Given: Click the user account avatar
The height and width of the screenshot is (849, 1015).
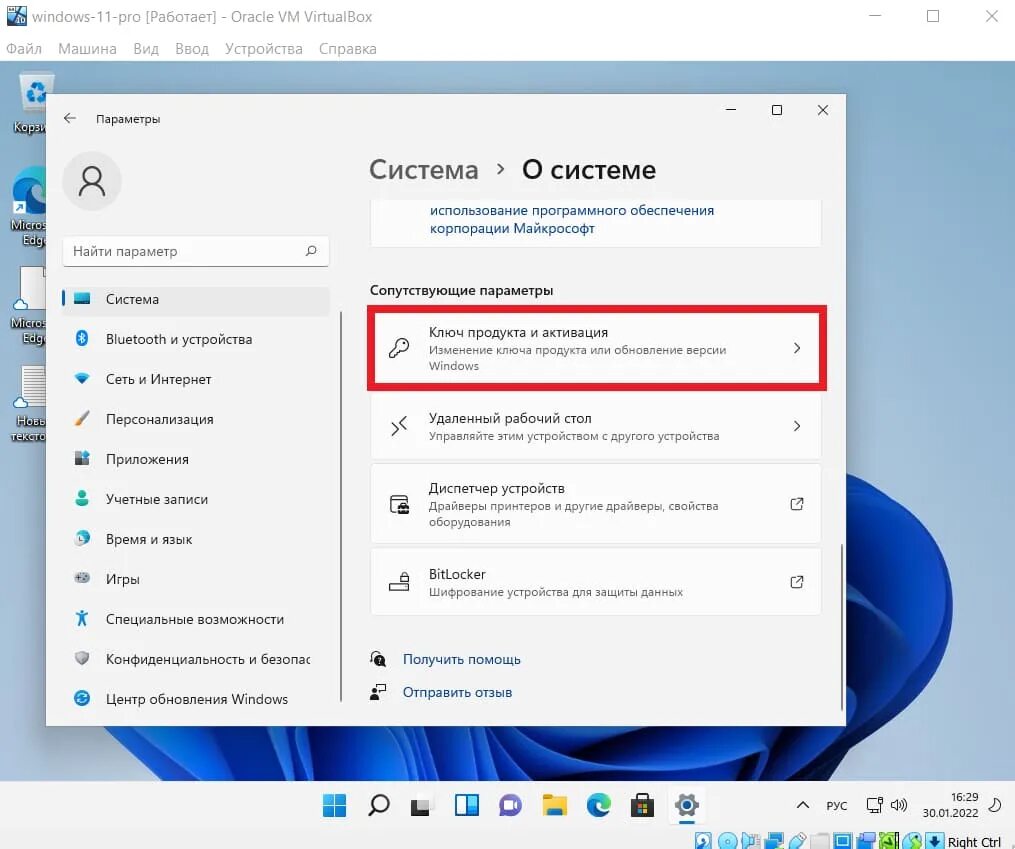Looking at the screenshot, I should [x=92, y=181].
